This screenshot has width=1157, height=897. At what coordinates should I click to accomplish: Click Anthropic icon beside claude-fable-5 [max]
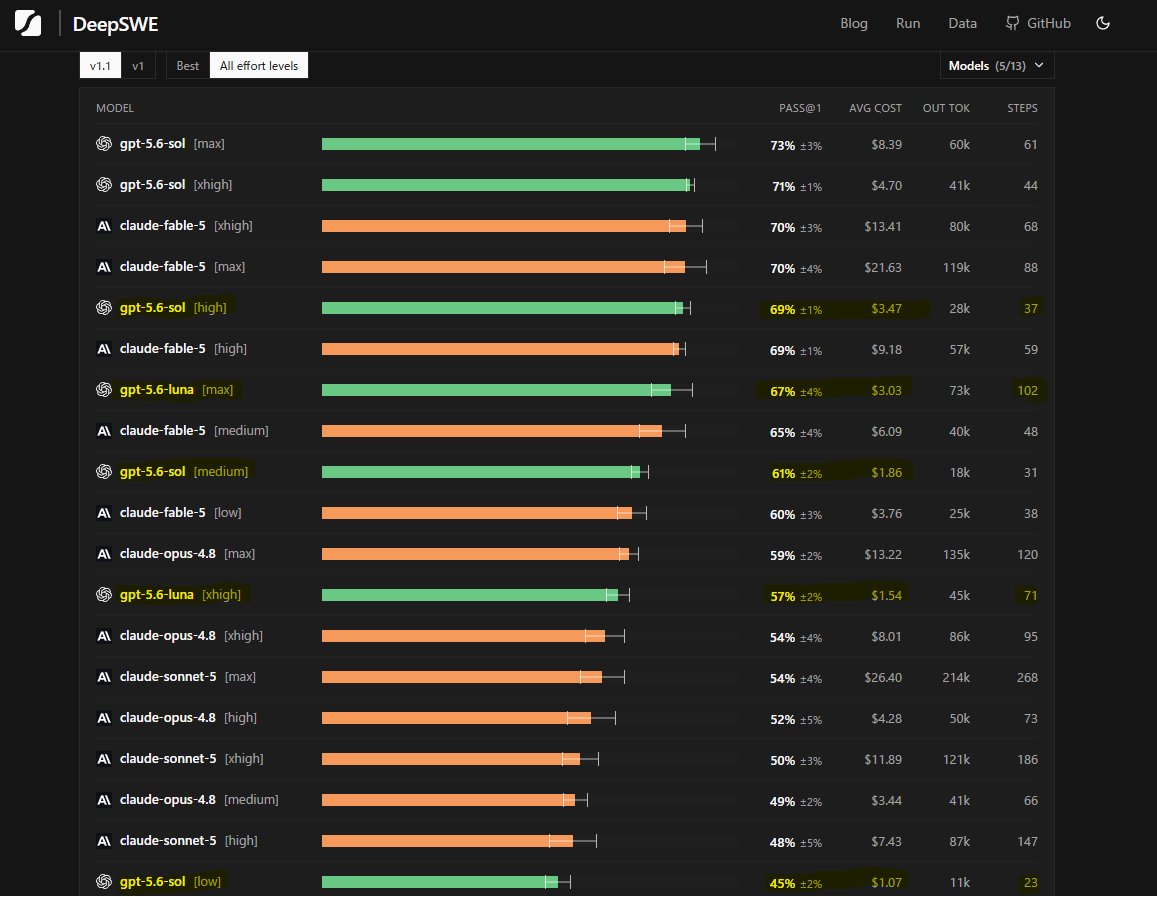coord(104,267)
